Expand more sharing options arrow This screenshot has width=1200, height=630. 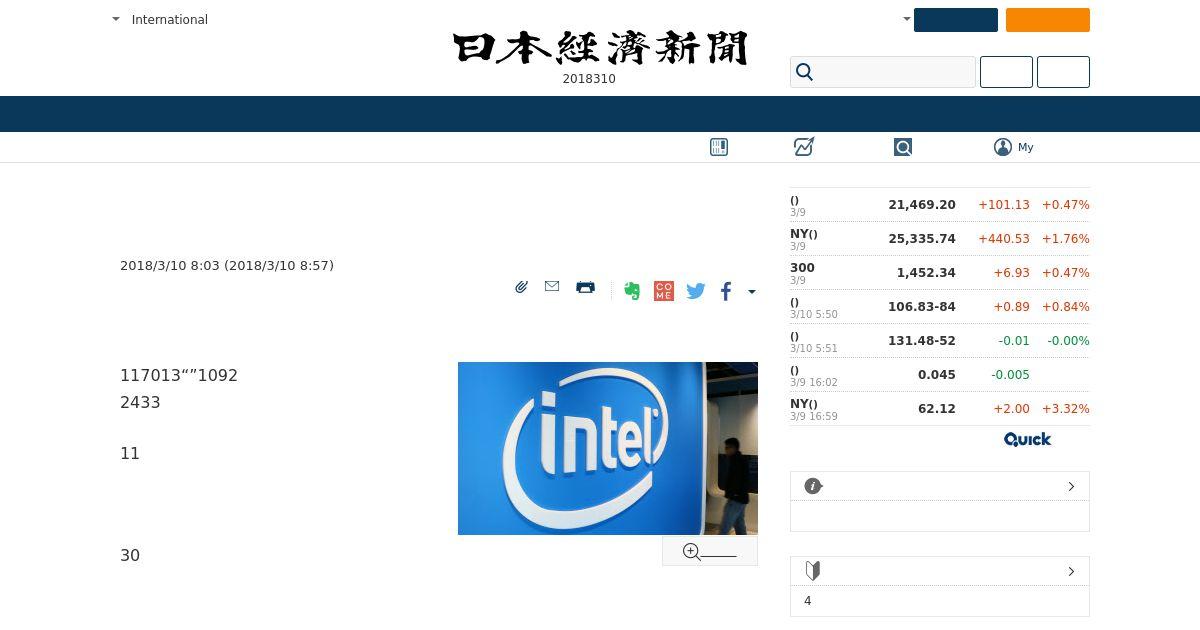(752, 292)
